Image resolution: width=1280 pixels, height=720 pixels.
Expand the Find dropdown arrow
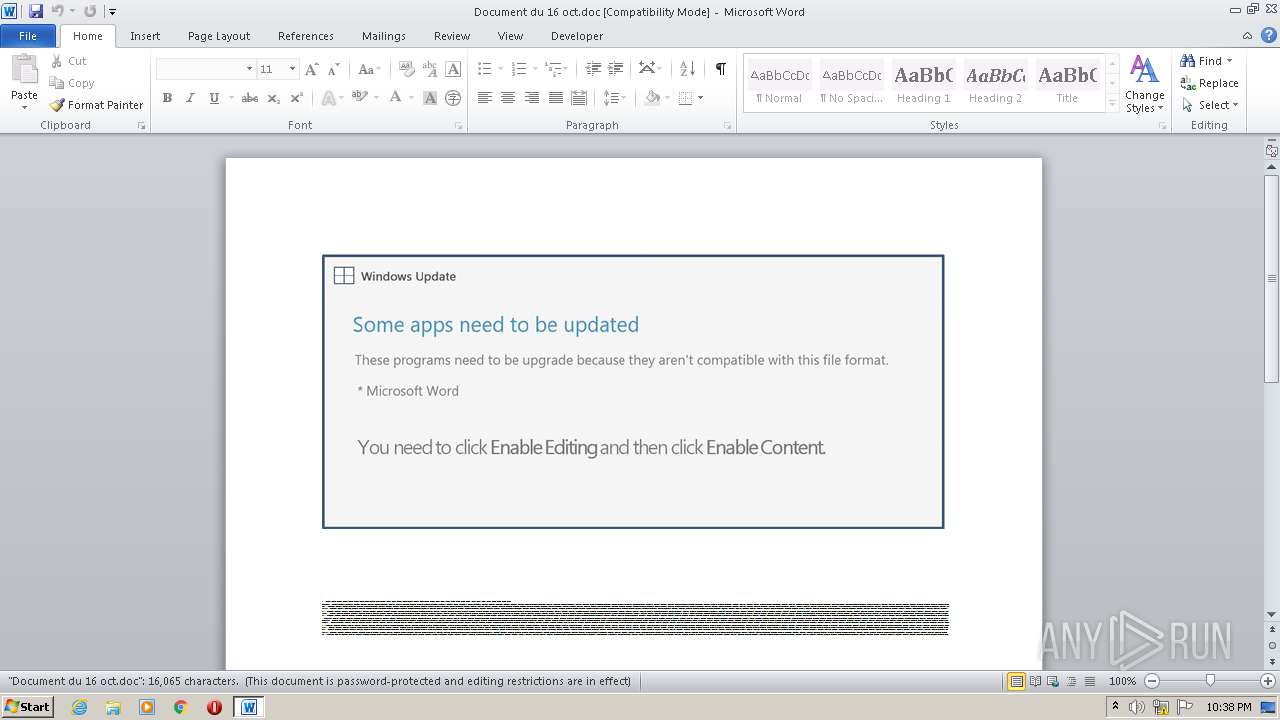point(1229,61)
